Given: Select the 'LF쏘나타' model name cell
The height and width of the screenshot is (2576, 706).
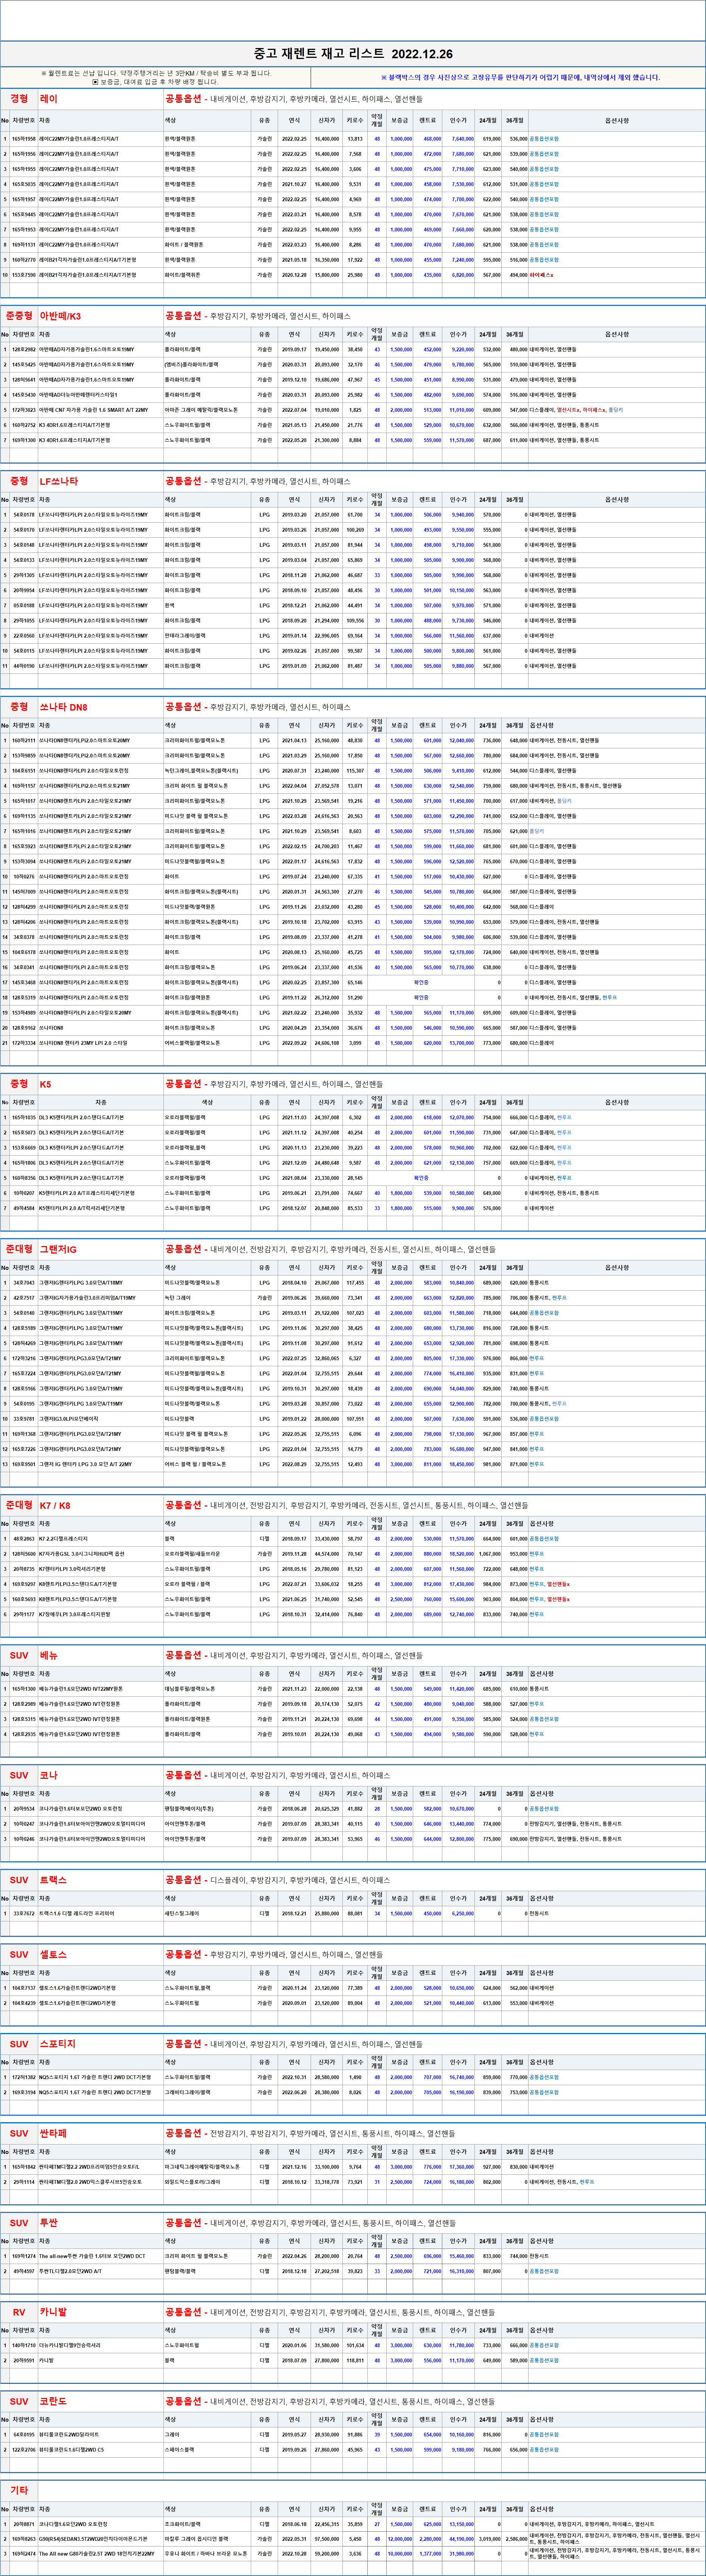Looking at the screenshot, I should [x=100, y=481].
